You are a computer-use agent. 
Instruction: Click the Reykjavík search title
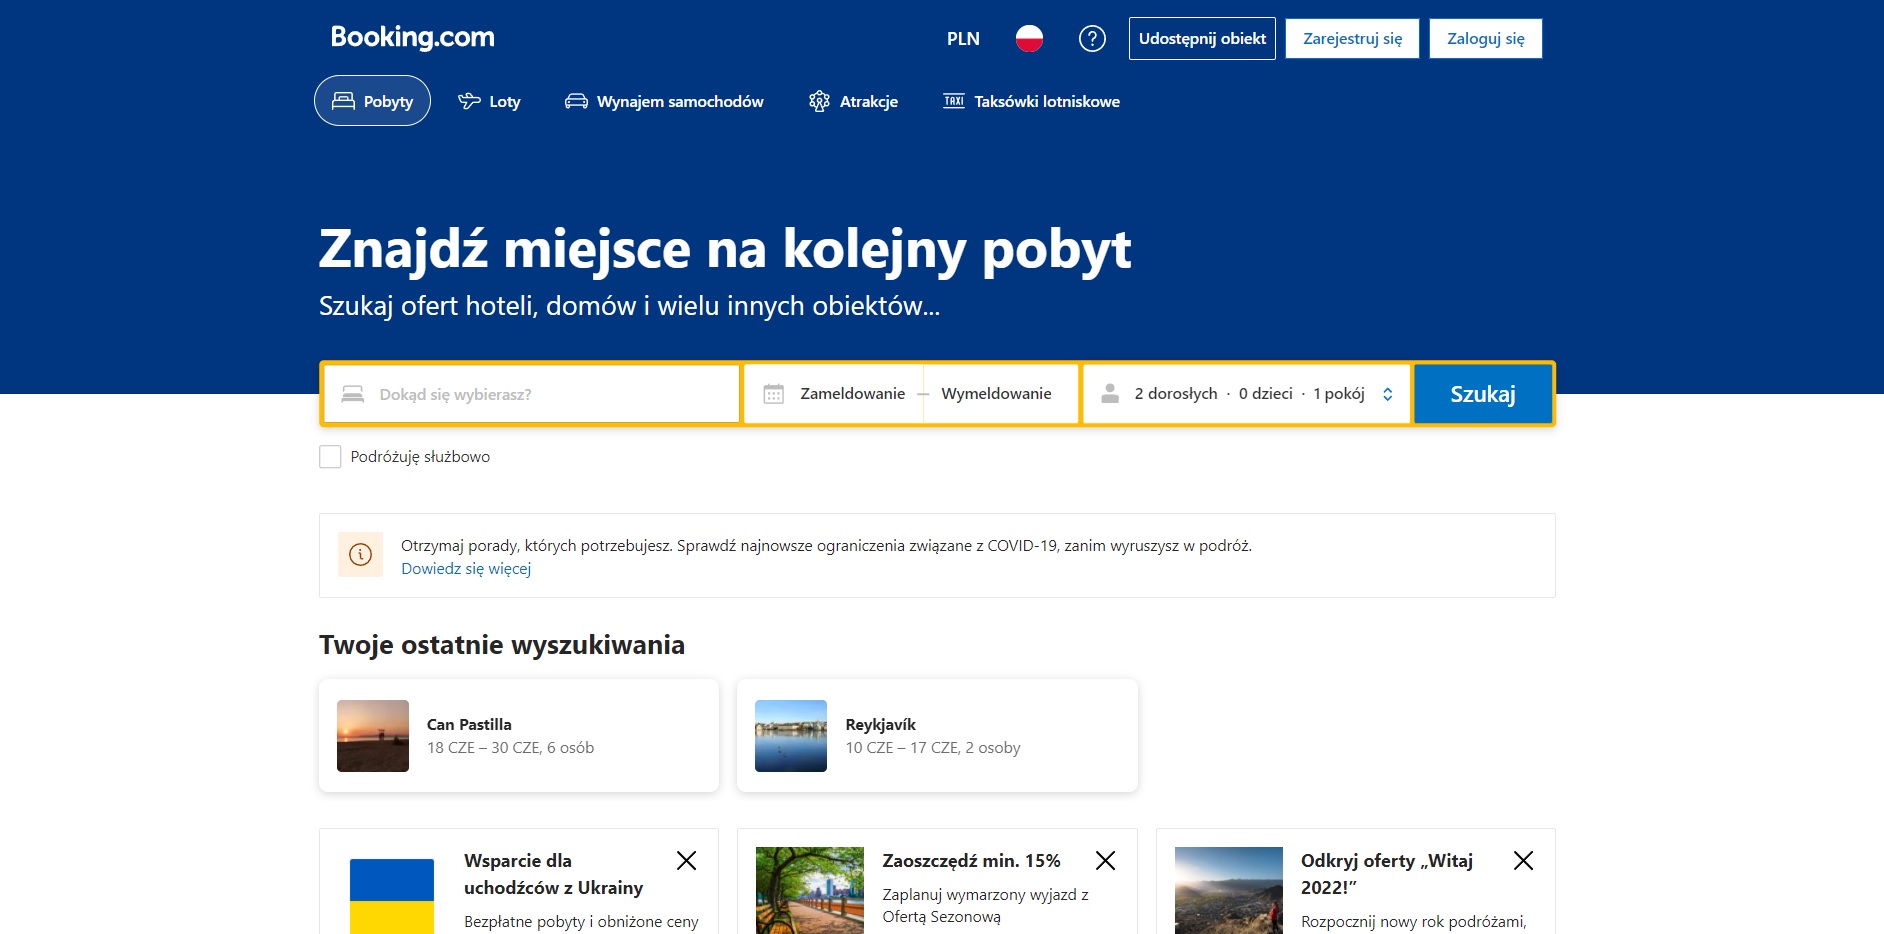[x=880, y=724]
